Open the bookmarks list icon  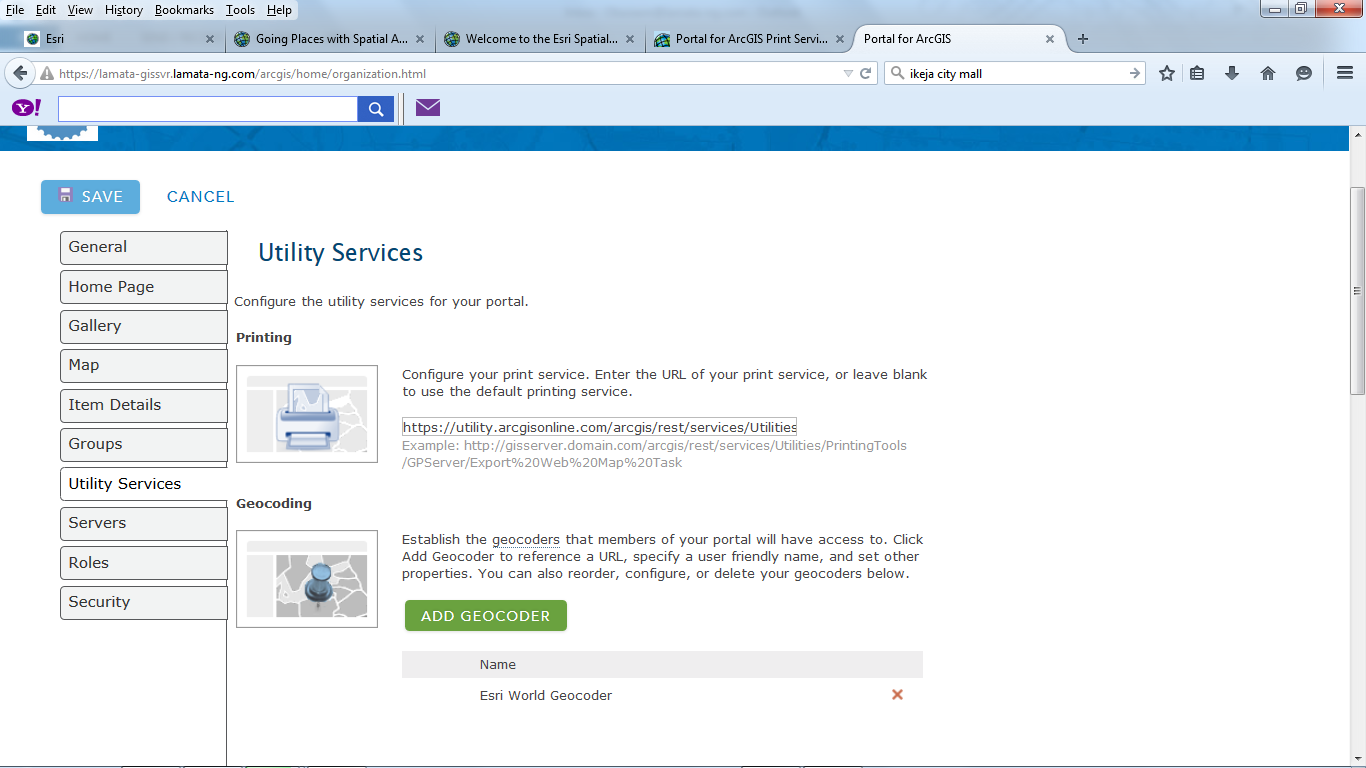coord(1198,73)
